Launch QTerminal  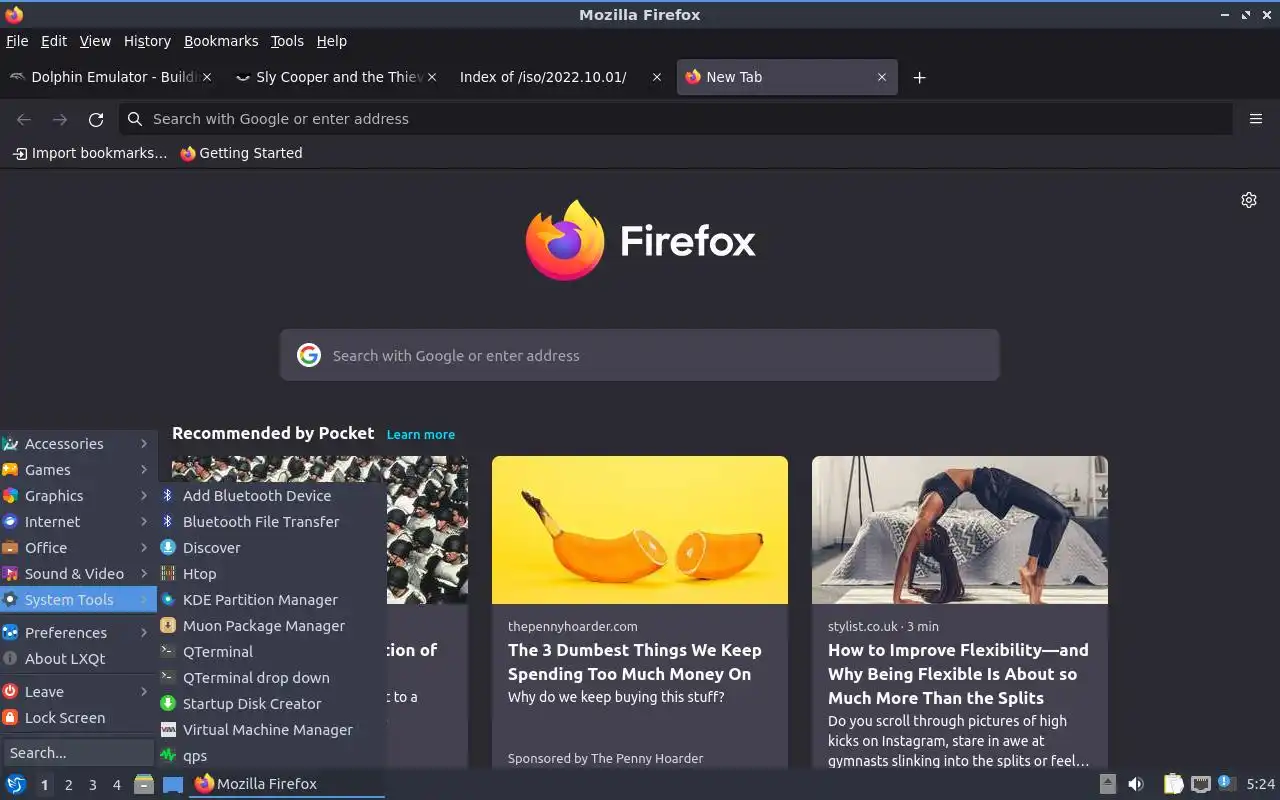(271, 652)
